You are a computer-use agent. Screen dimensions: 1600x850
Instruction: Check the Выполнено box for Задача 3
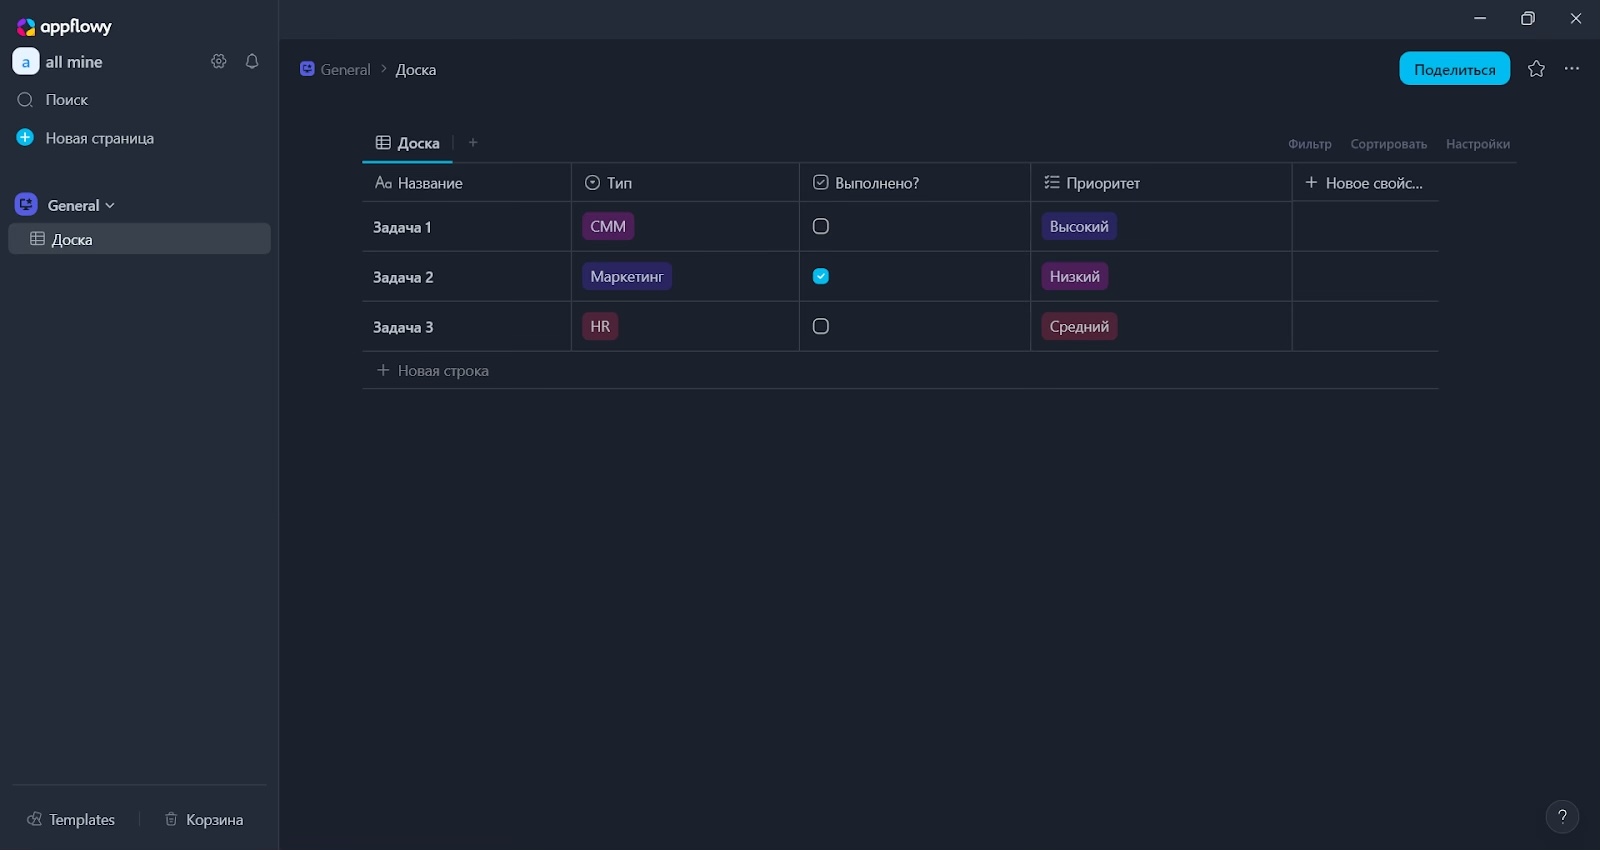821,327
